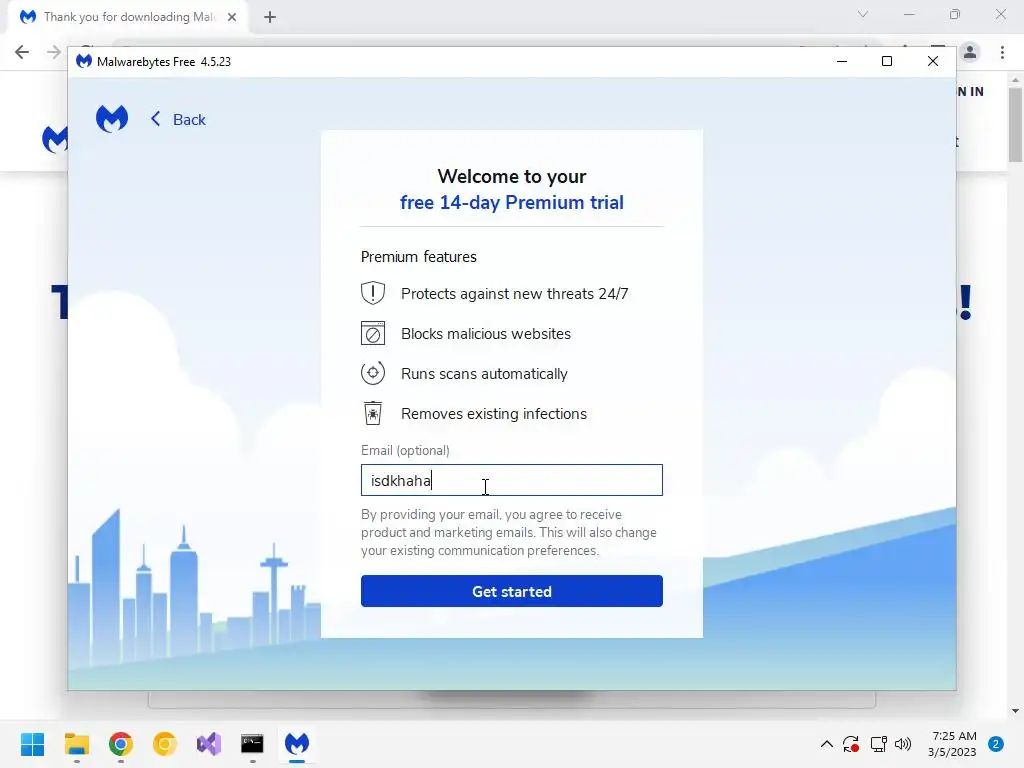Open the command prompt taskbar icon
Image resolution: width=1024 pixels, height=768 pixels.
[252, 744]
